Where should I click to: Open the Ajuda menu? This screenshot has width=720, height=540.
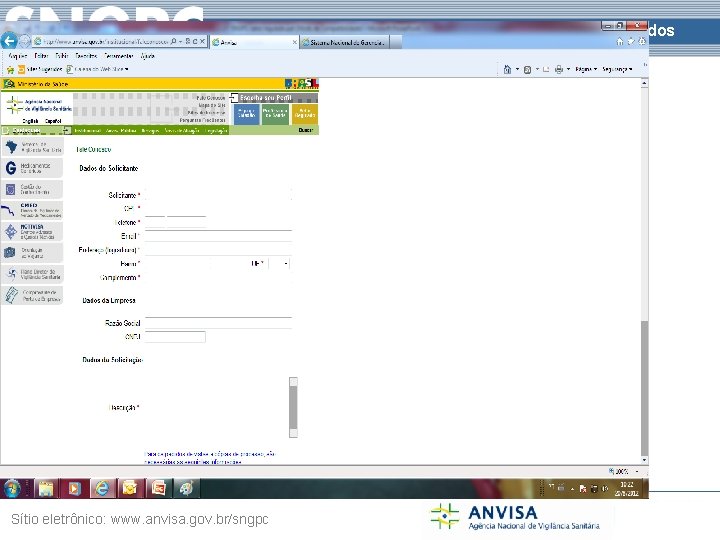147,56
